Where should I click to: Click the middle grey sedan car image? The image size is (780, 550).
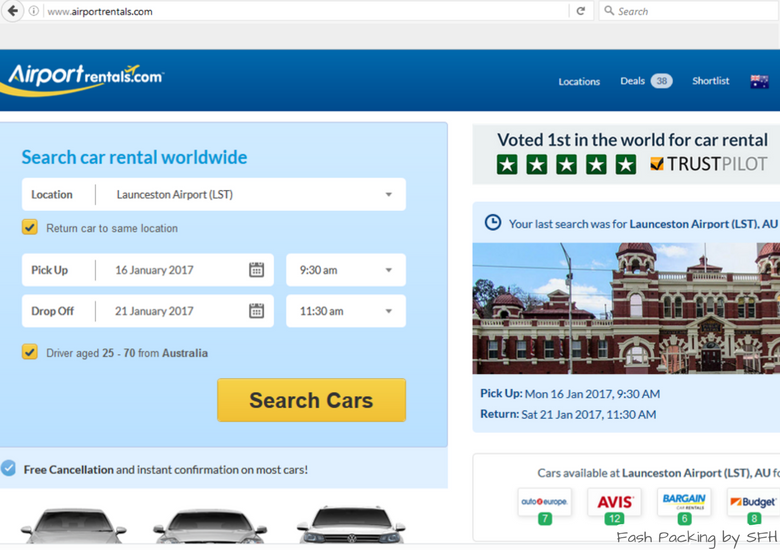click(210, 527)
